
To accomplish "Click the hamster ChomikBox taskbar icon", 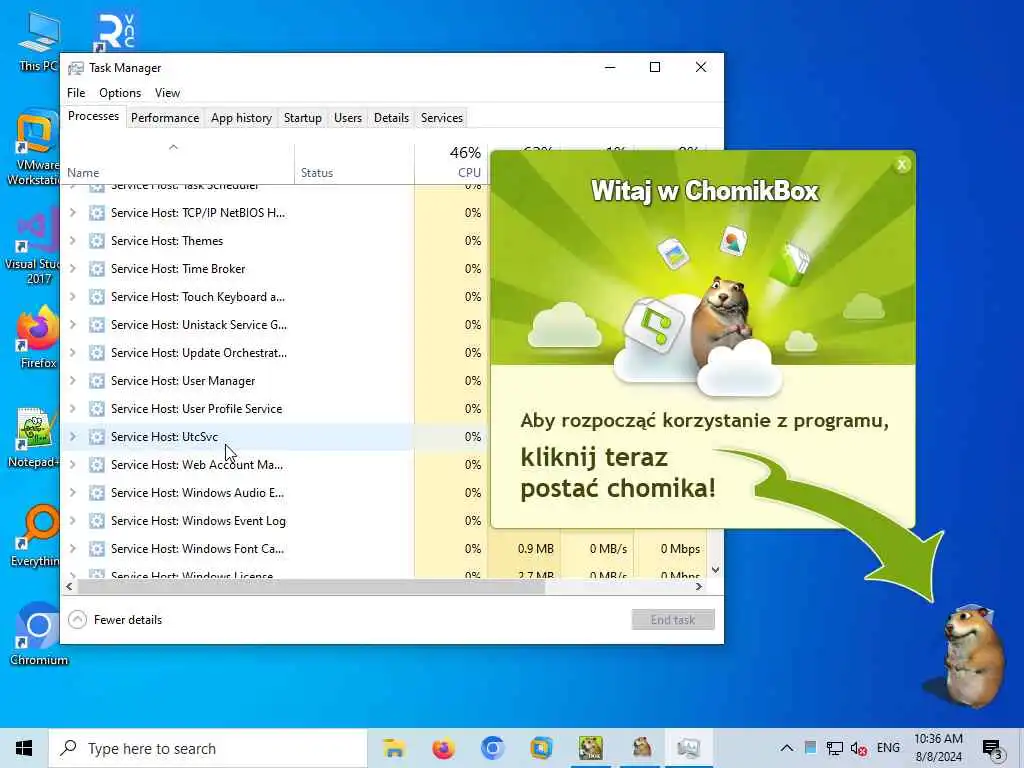I will (x=641, y=748).
